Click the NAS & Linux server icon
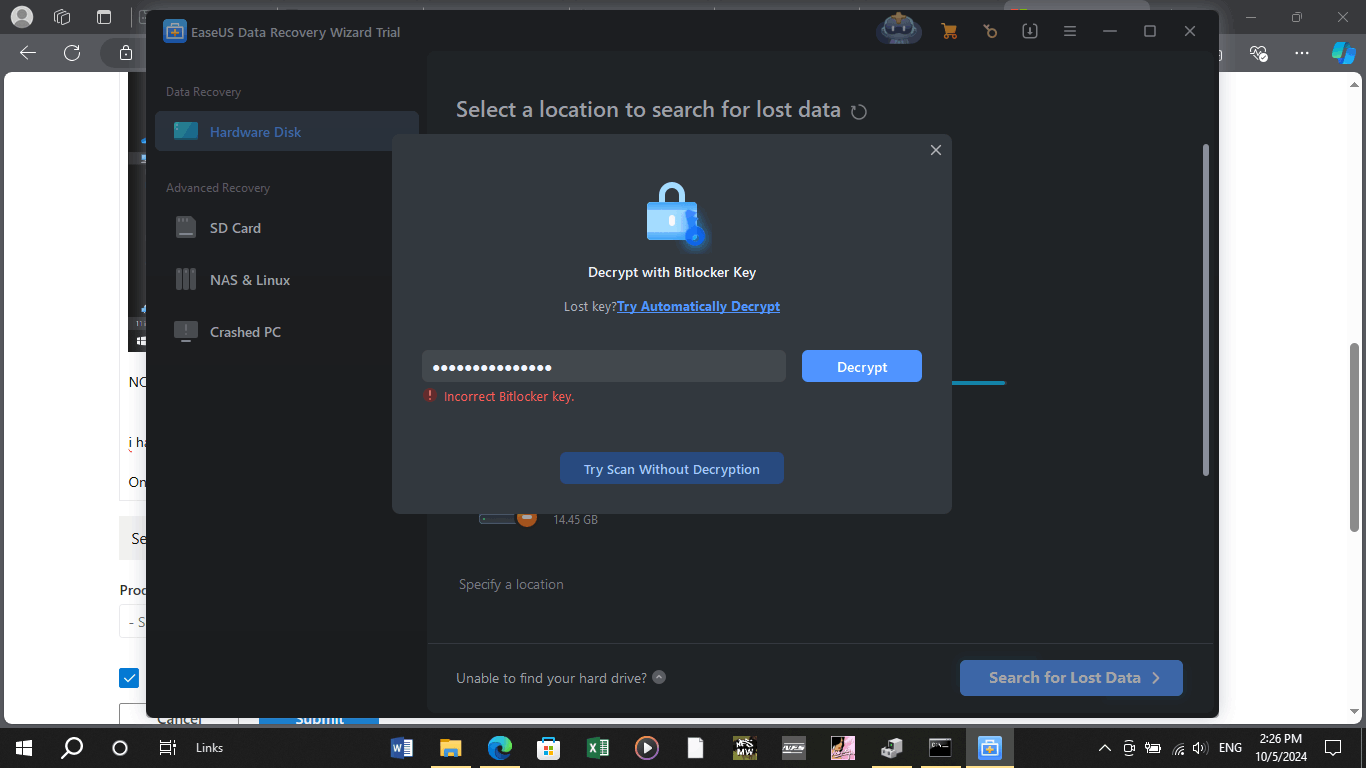The image size is (1366, 768). tap(186, 279)
